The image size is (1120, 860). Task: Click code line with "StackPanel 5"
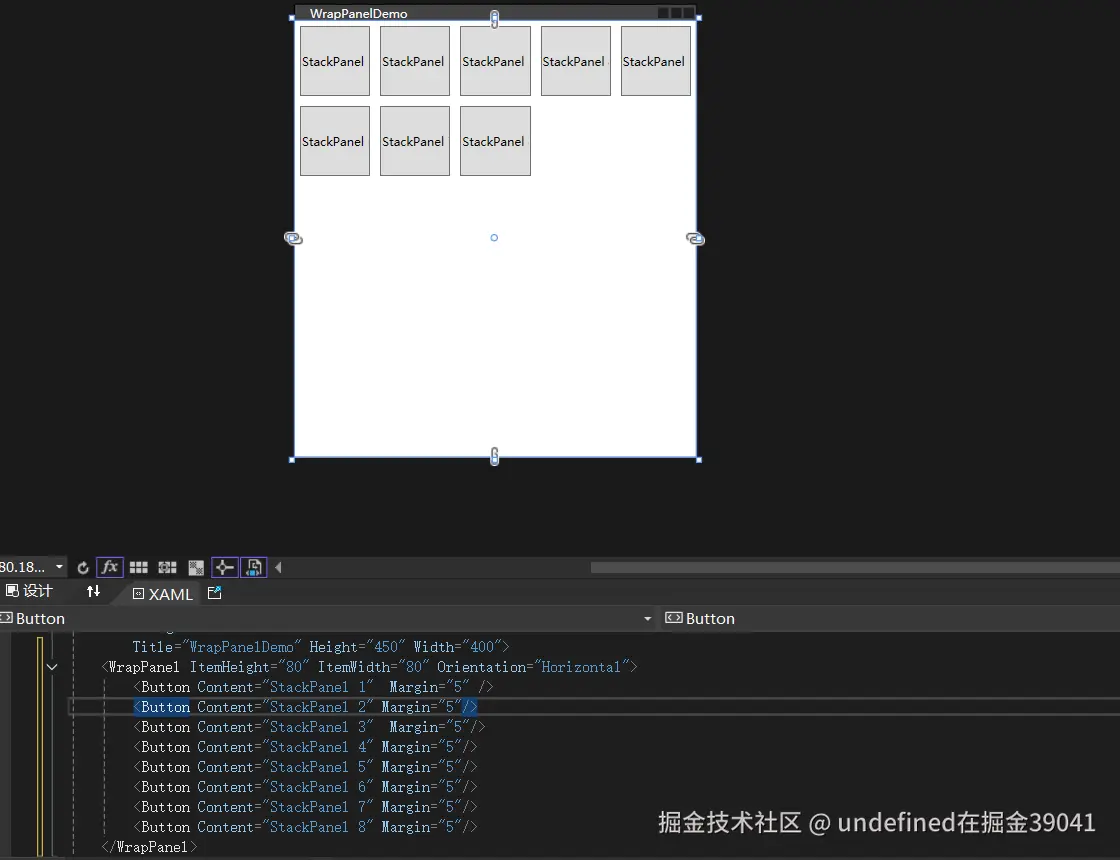click(x=305, y=767)
